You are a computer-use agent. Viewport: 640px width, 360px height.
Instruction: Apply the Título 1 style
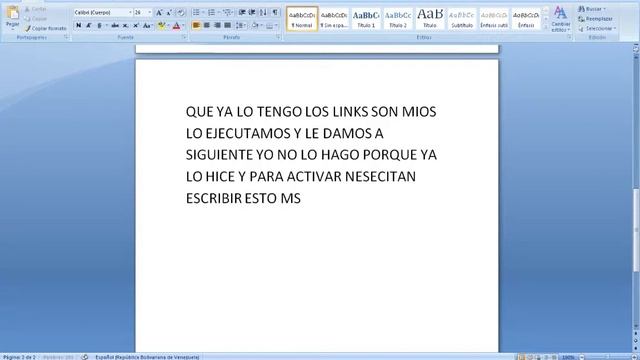(366, 19)
